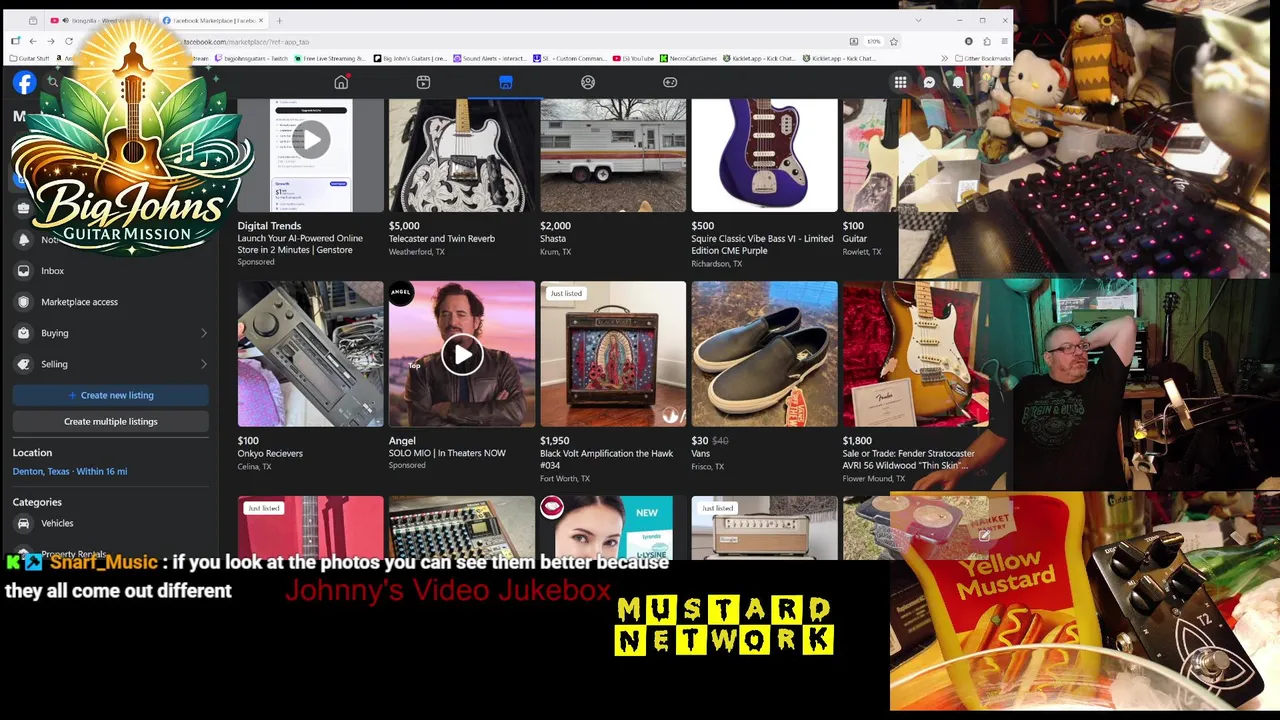1280x720 pixels.
Task: Click the Vehicles category car icon
Action: [x=24, y=523]
